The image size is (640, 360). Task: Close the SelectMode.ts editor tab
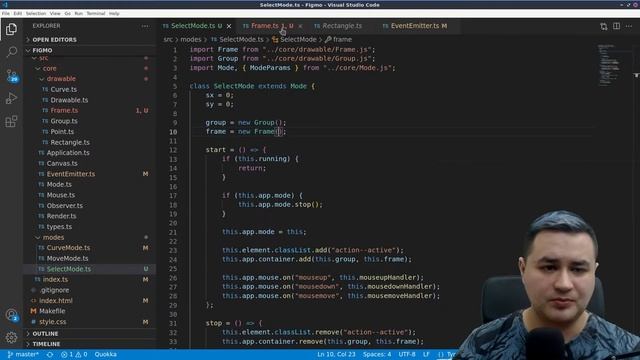pos(229,26)
